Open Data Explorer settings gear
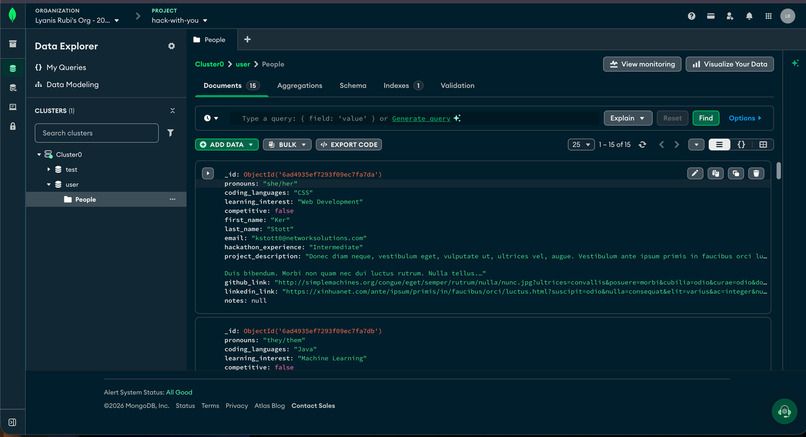The image size is (806, 437). [171, 46]
